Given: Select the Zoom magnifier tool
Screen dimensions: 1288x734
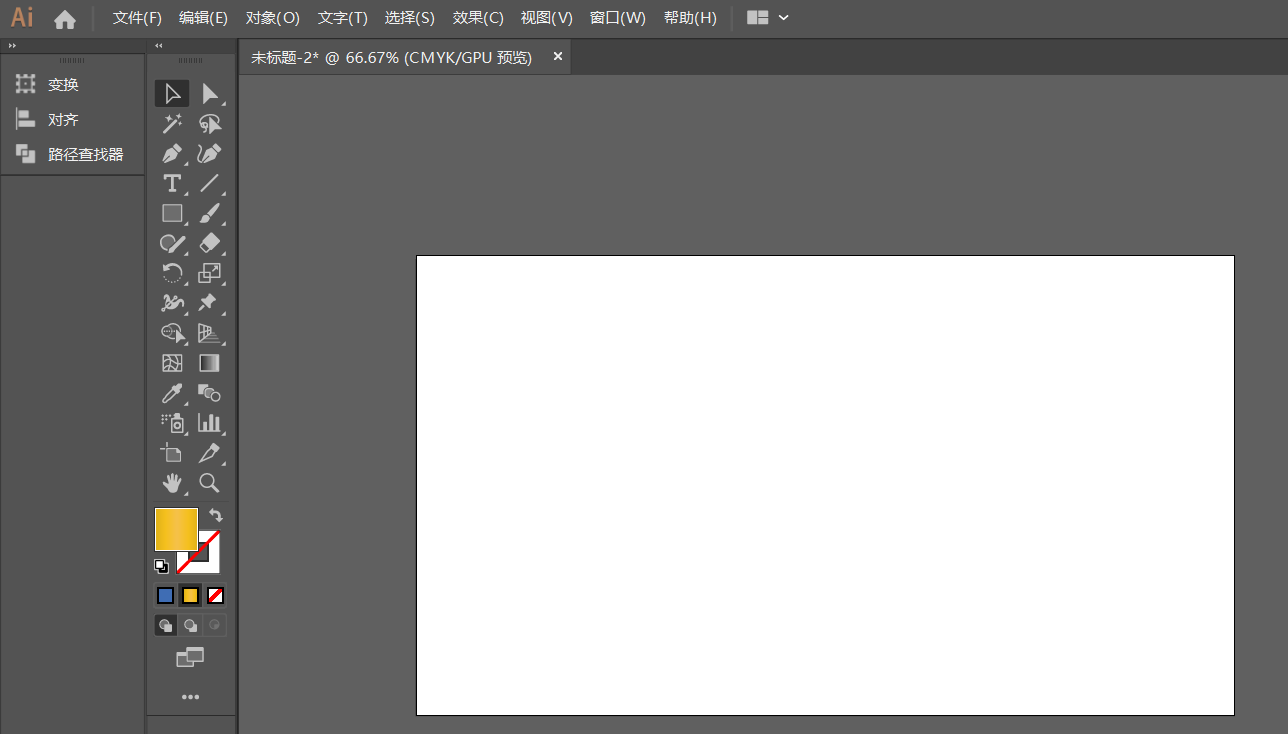Looking at the screenshot, I should (x=209, y=483).
